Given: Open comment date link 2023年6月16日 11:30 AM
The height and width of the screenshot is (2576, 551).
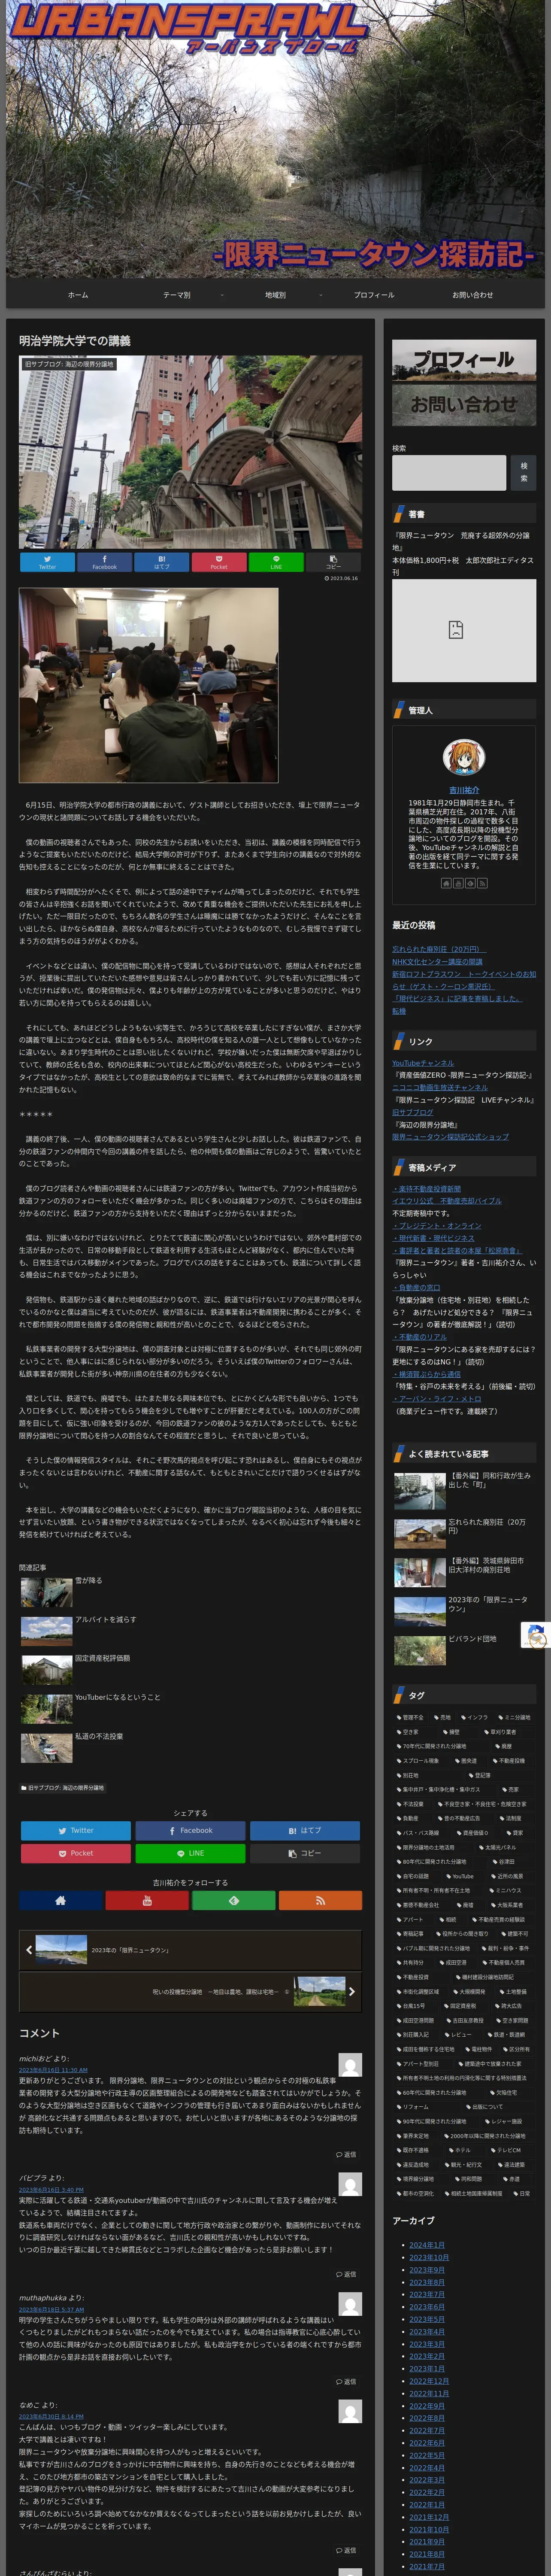Looking at the screenshot, I should tap(53, 2069).
